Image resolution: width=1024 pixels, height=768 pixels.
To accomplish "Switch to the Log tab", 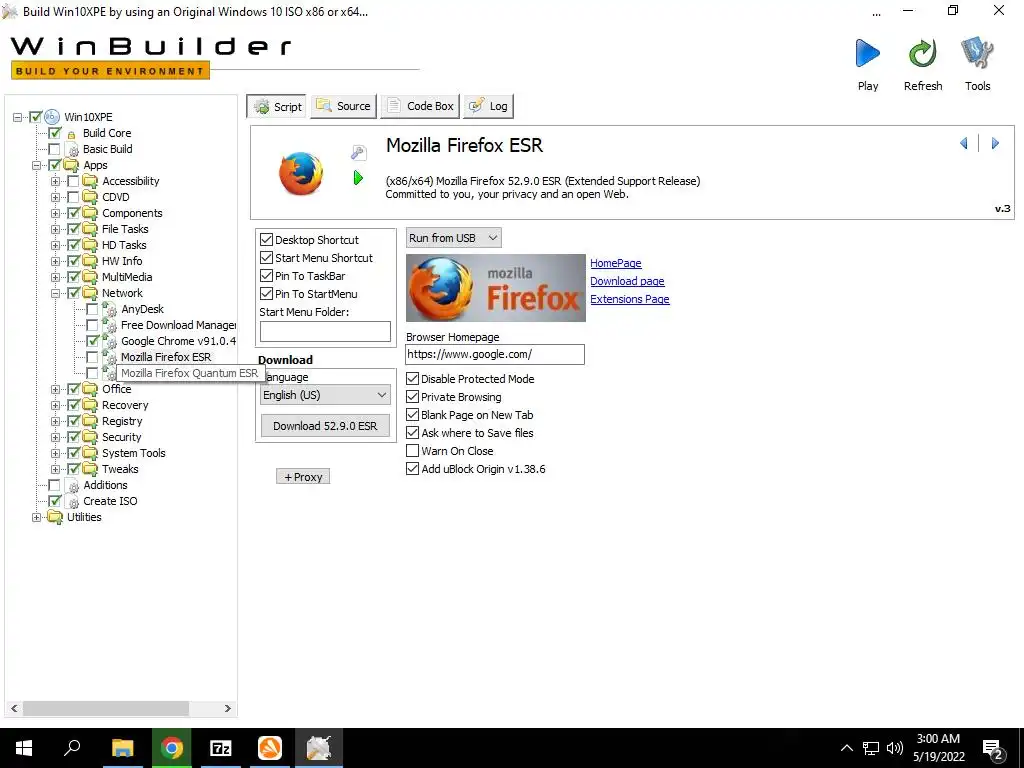I will pyautogui.click(x=488, y=106).
